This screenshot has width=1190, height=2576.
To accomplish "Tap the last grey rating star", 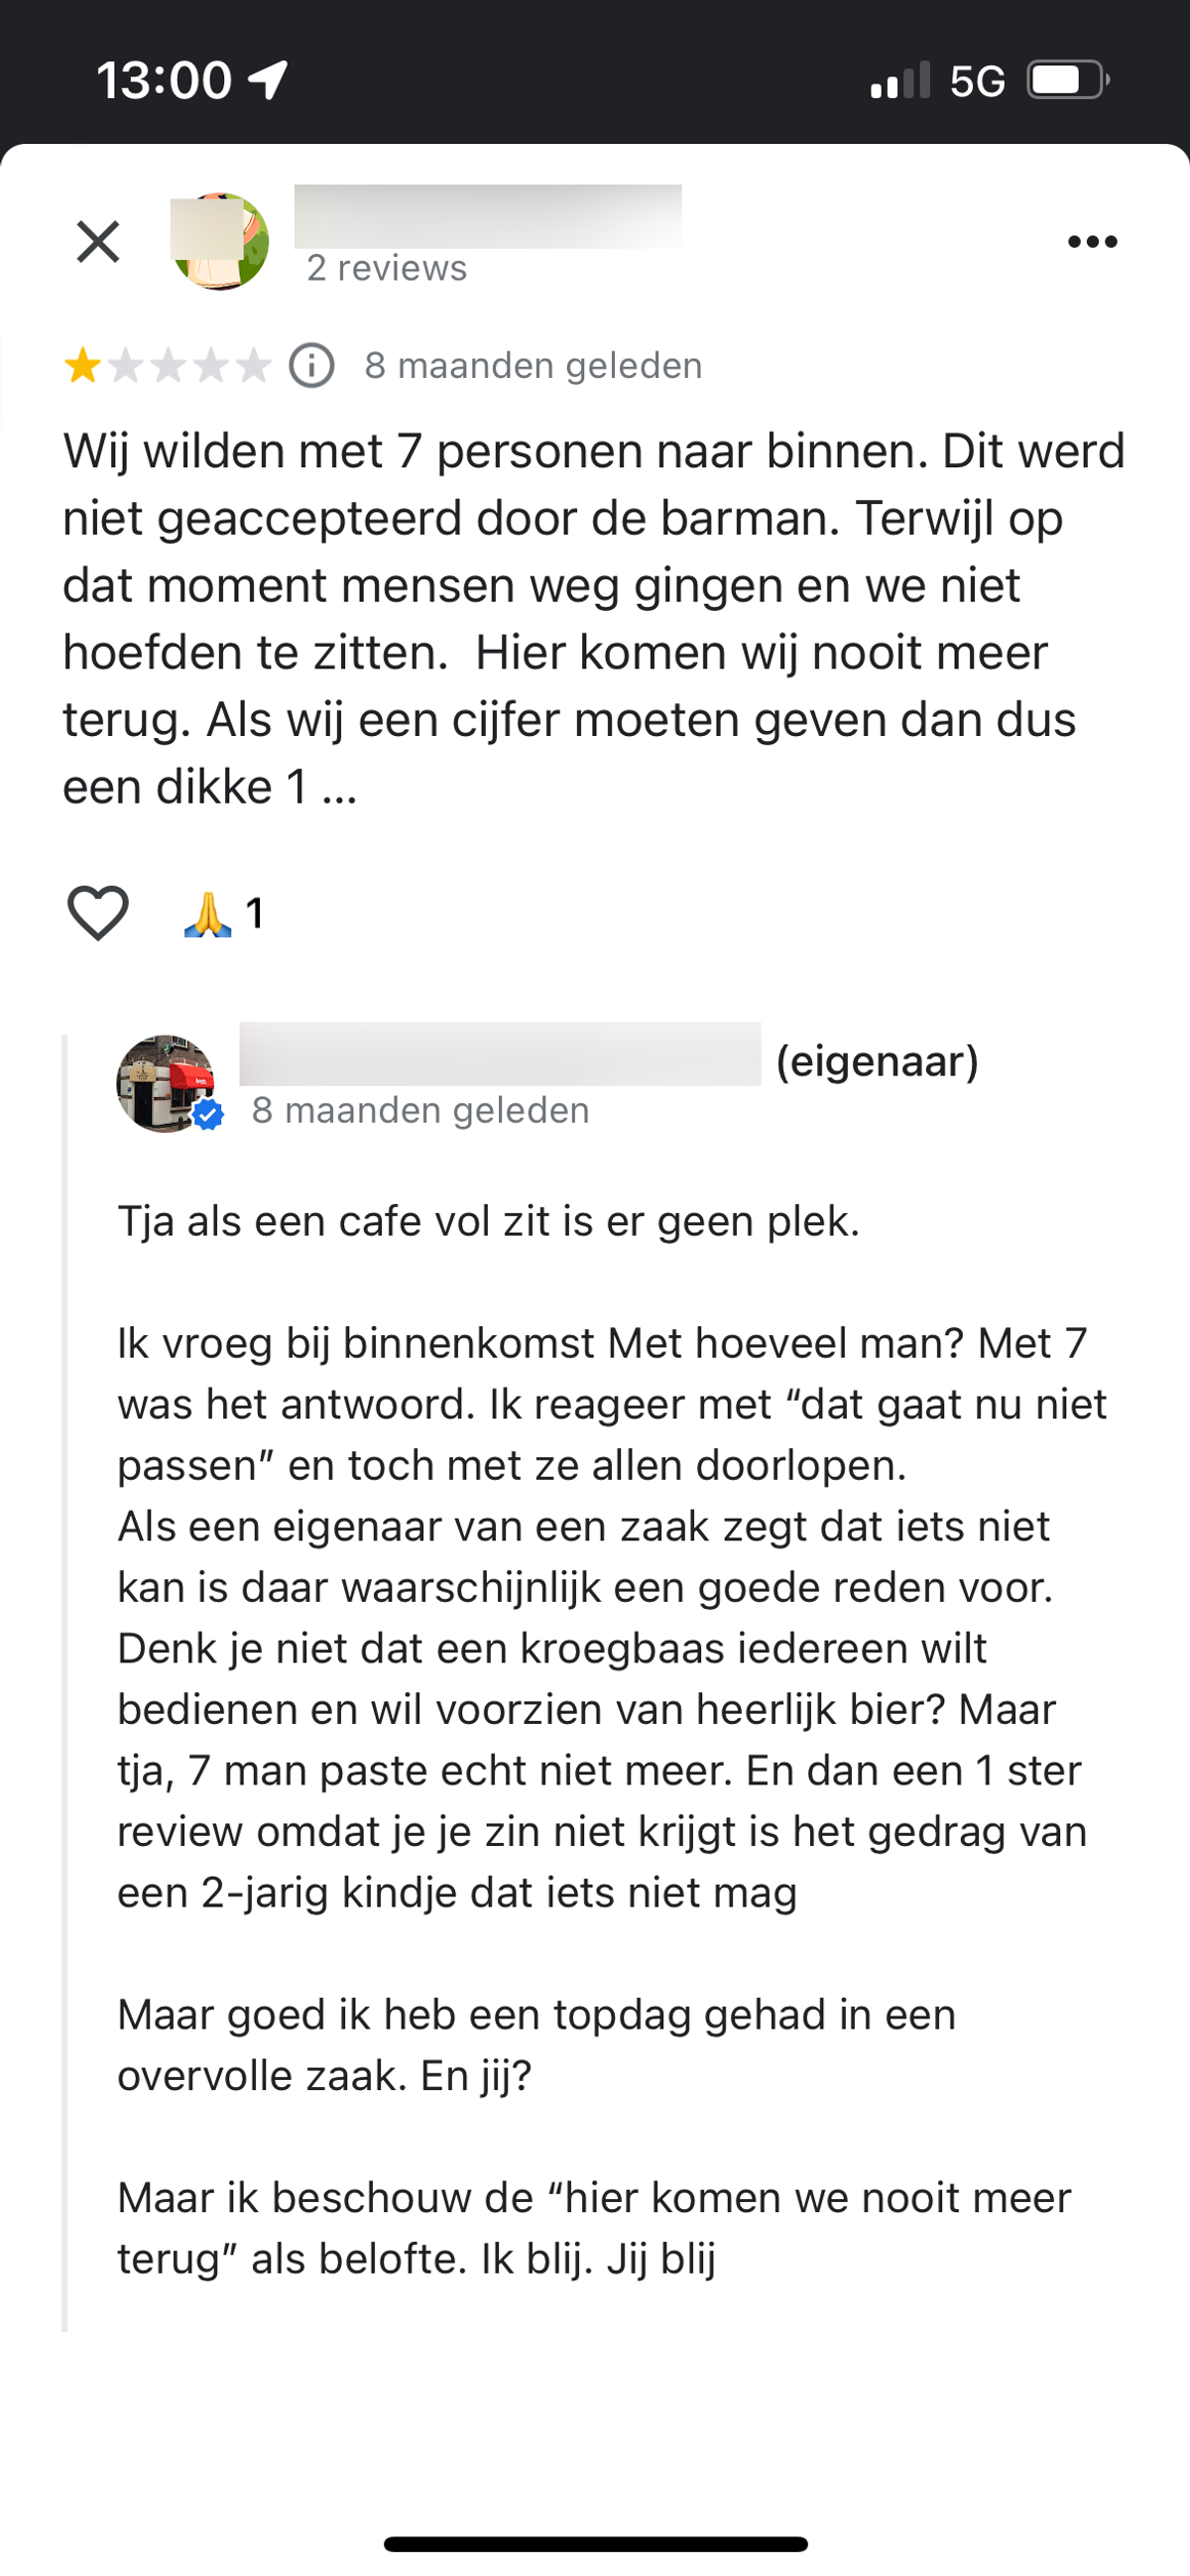I will pos(254,366).
